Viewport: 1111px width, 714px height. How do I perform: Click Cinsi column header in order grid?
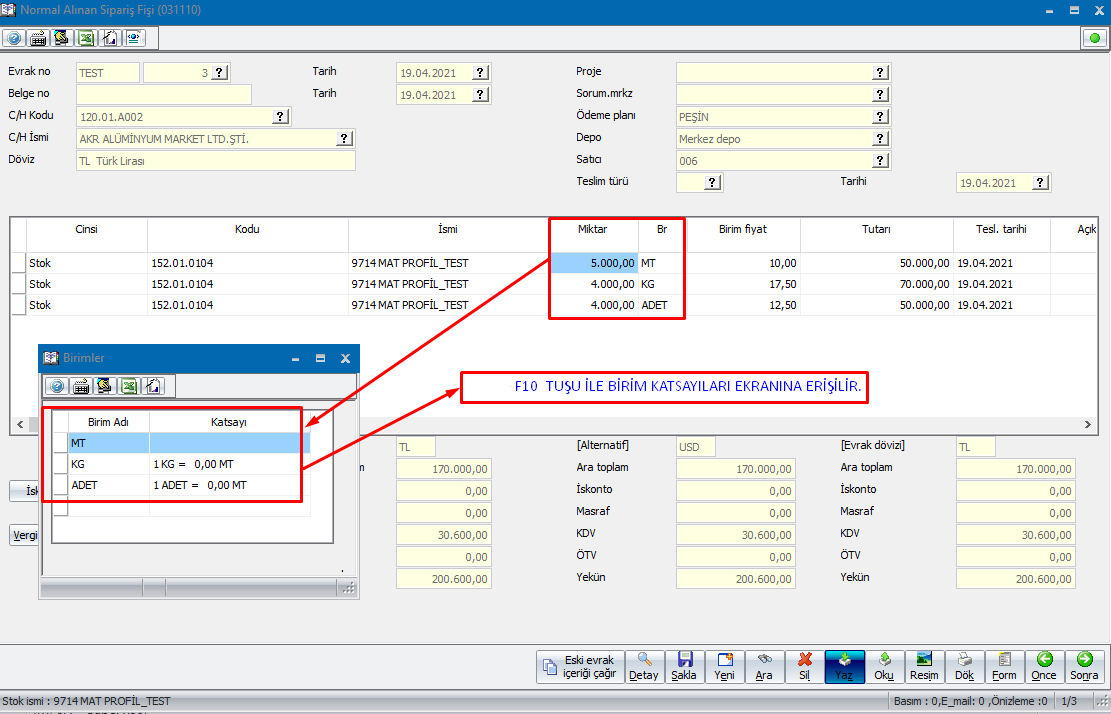tap(86, 230)
